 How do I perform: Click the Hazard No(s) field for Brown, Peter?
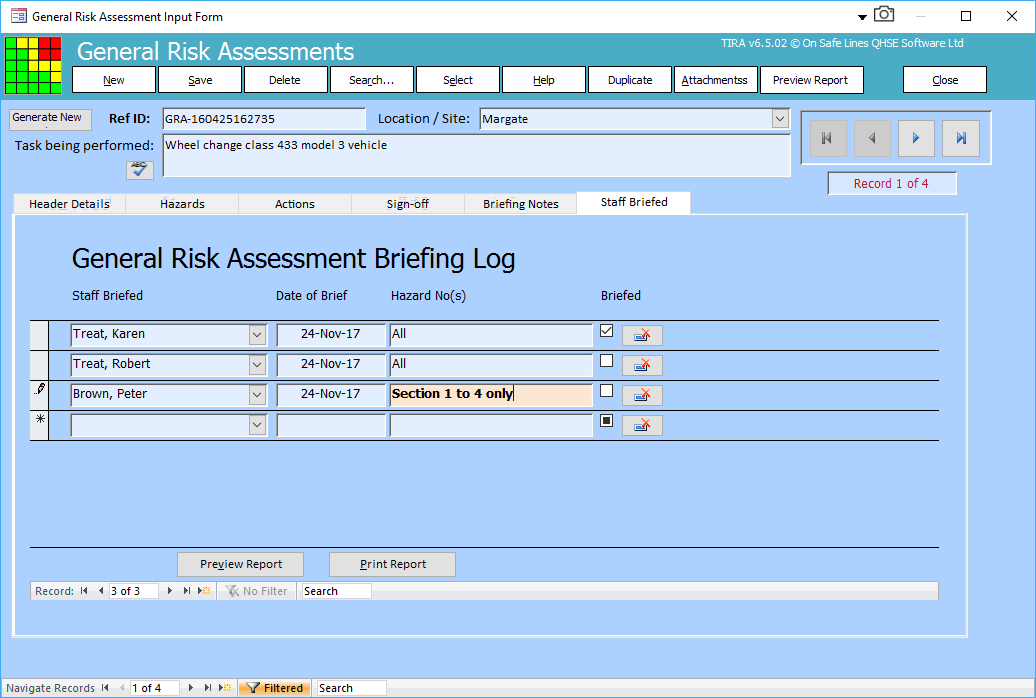coord(491,395)
